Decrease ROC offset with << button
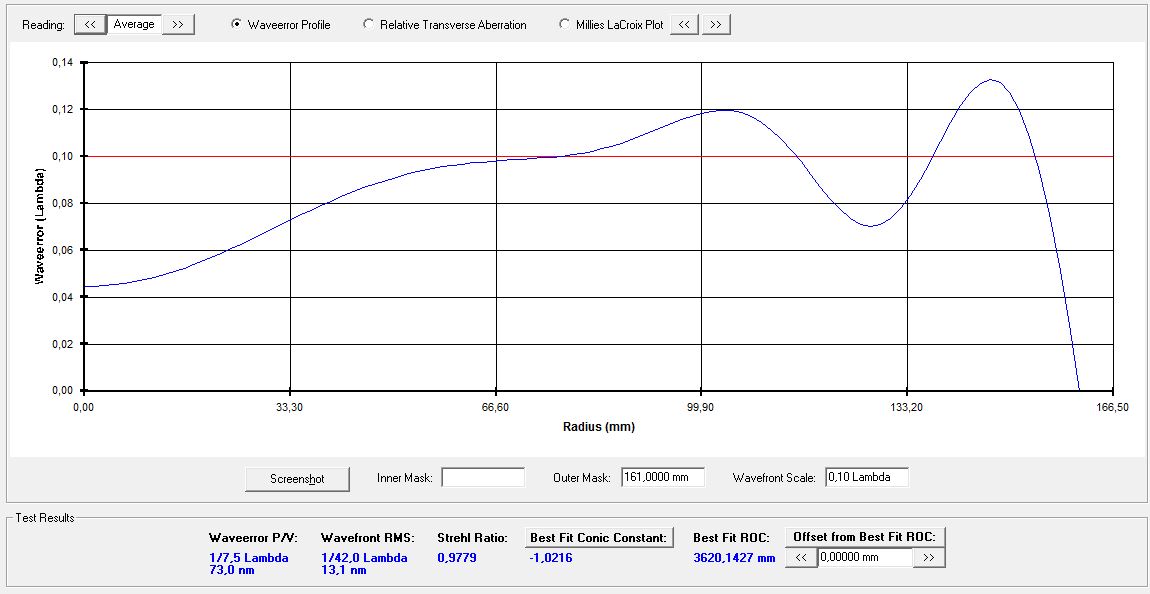 tap(801, 557)
